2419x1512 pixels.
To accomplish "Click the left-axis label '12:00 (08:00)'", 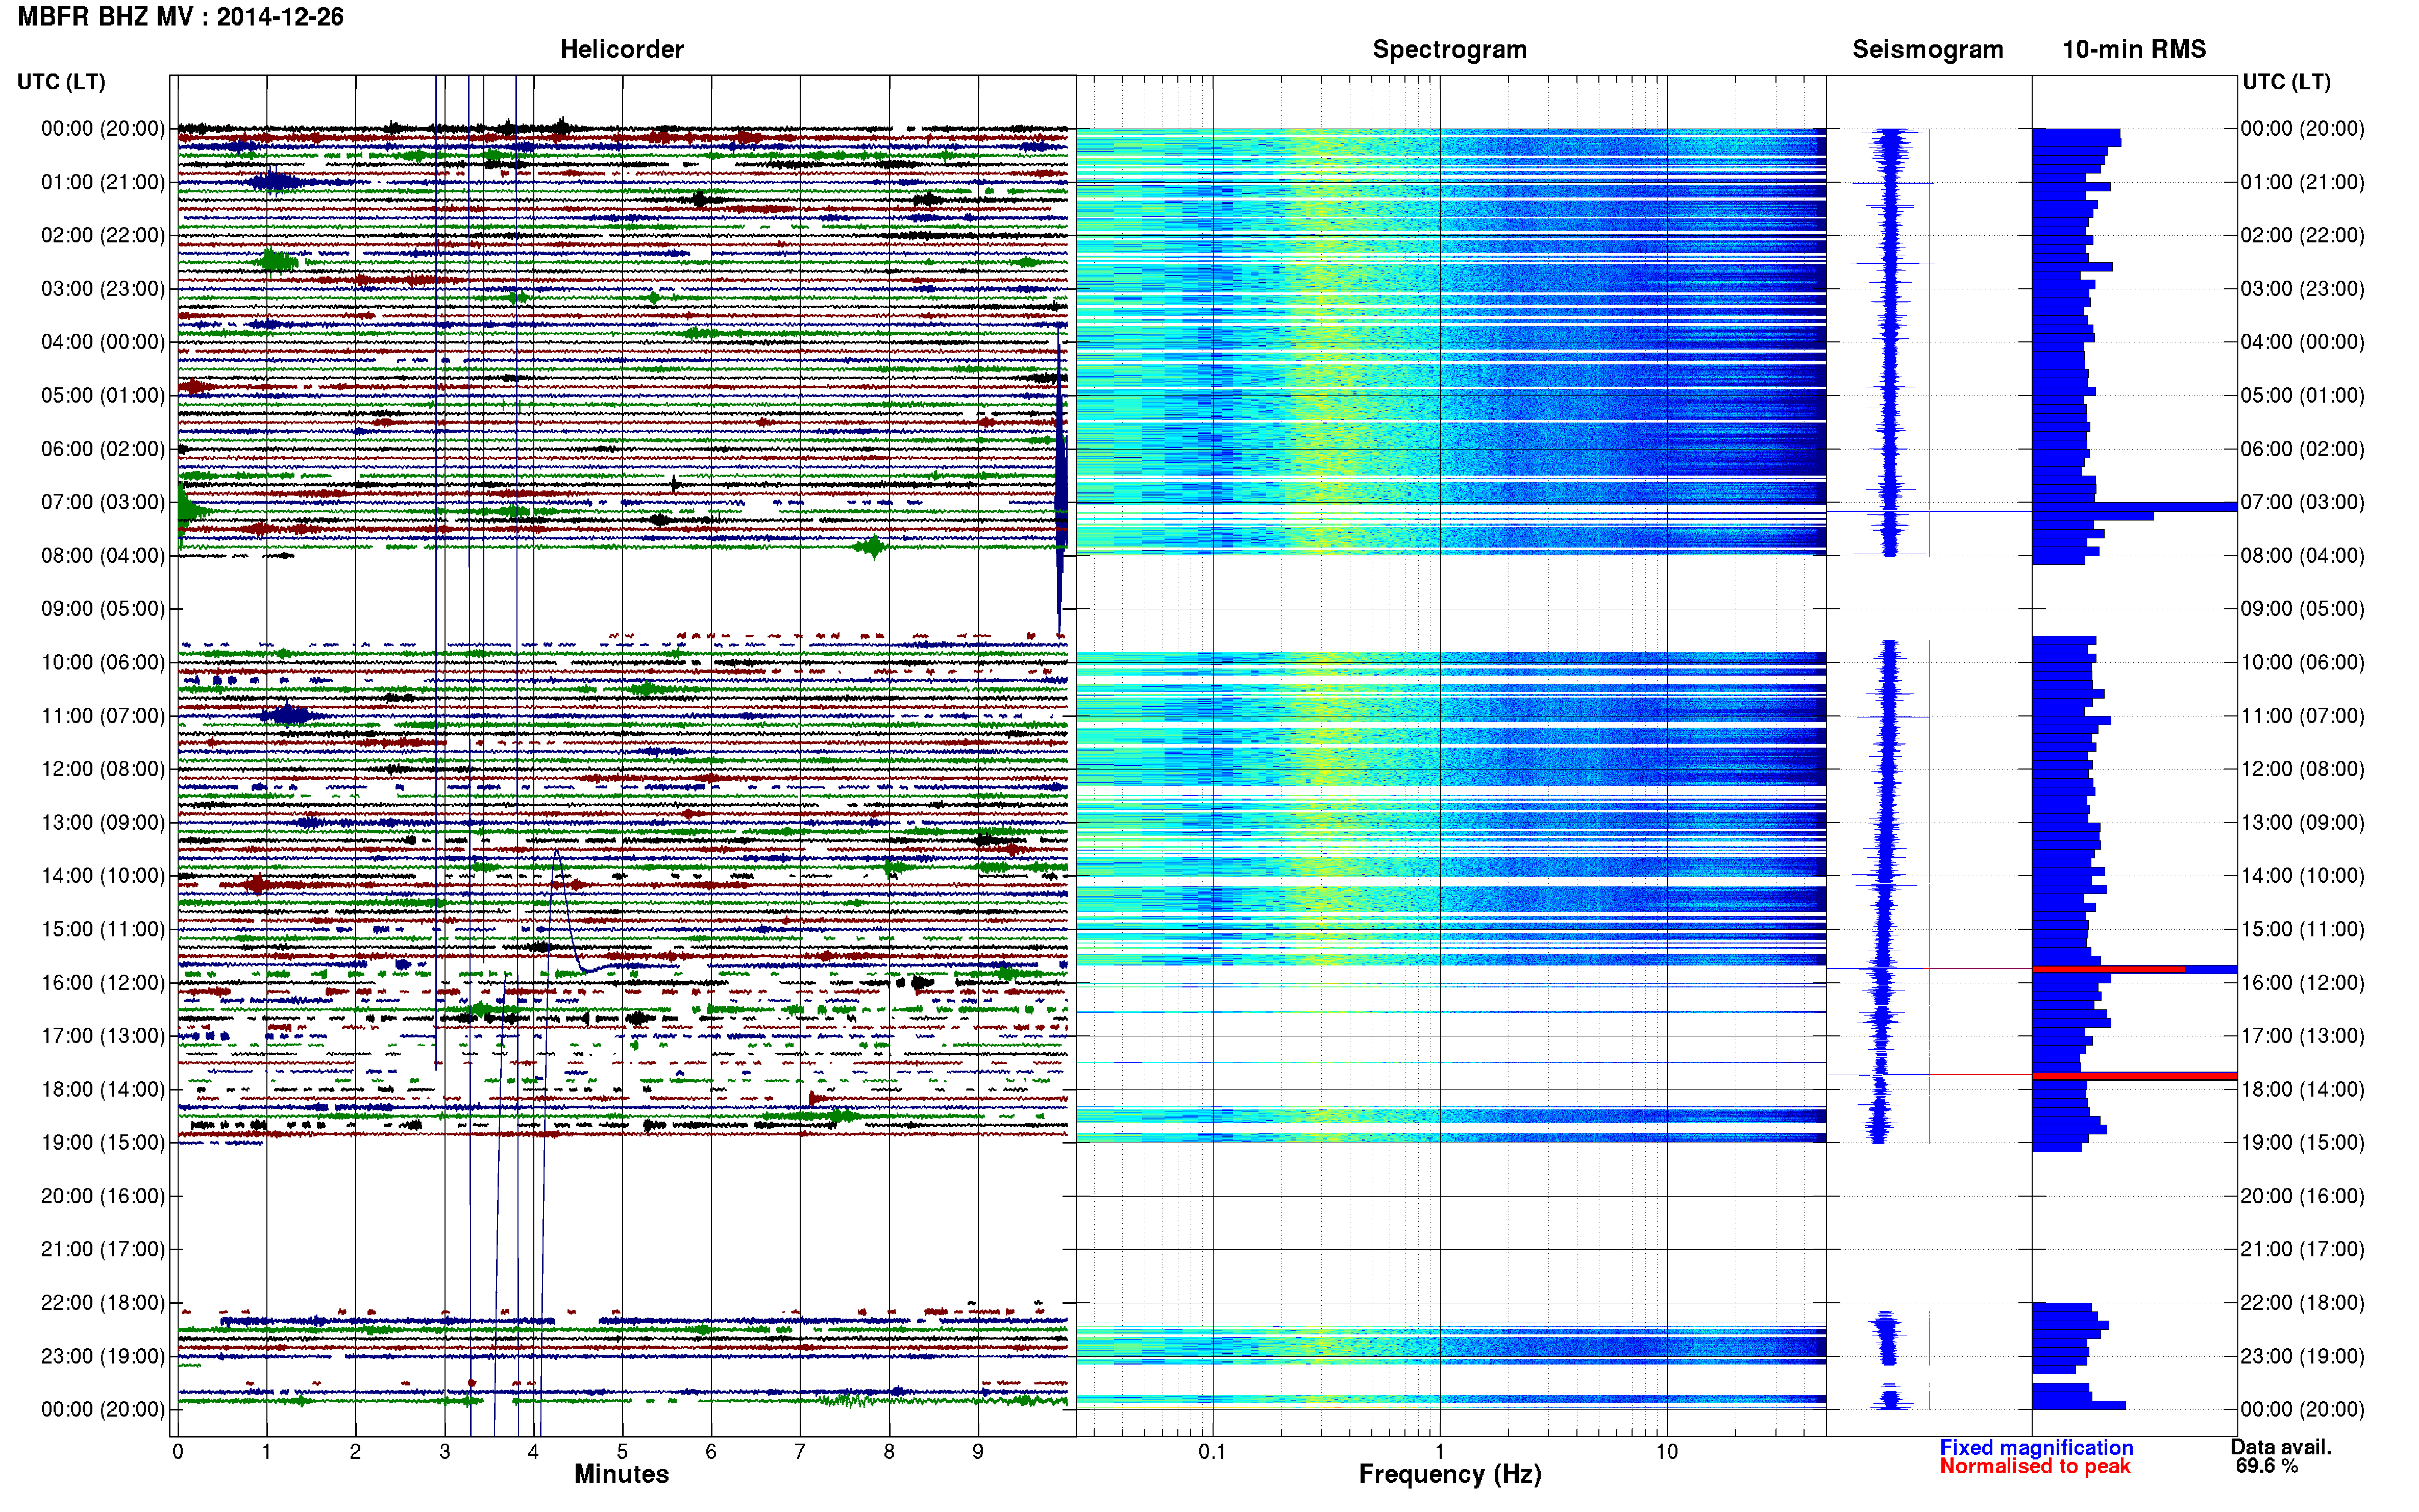I will pos(103,769).
